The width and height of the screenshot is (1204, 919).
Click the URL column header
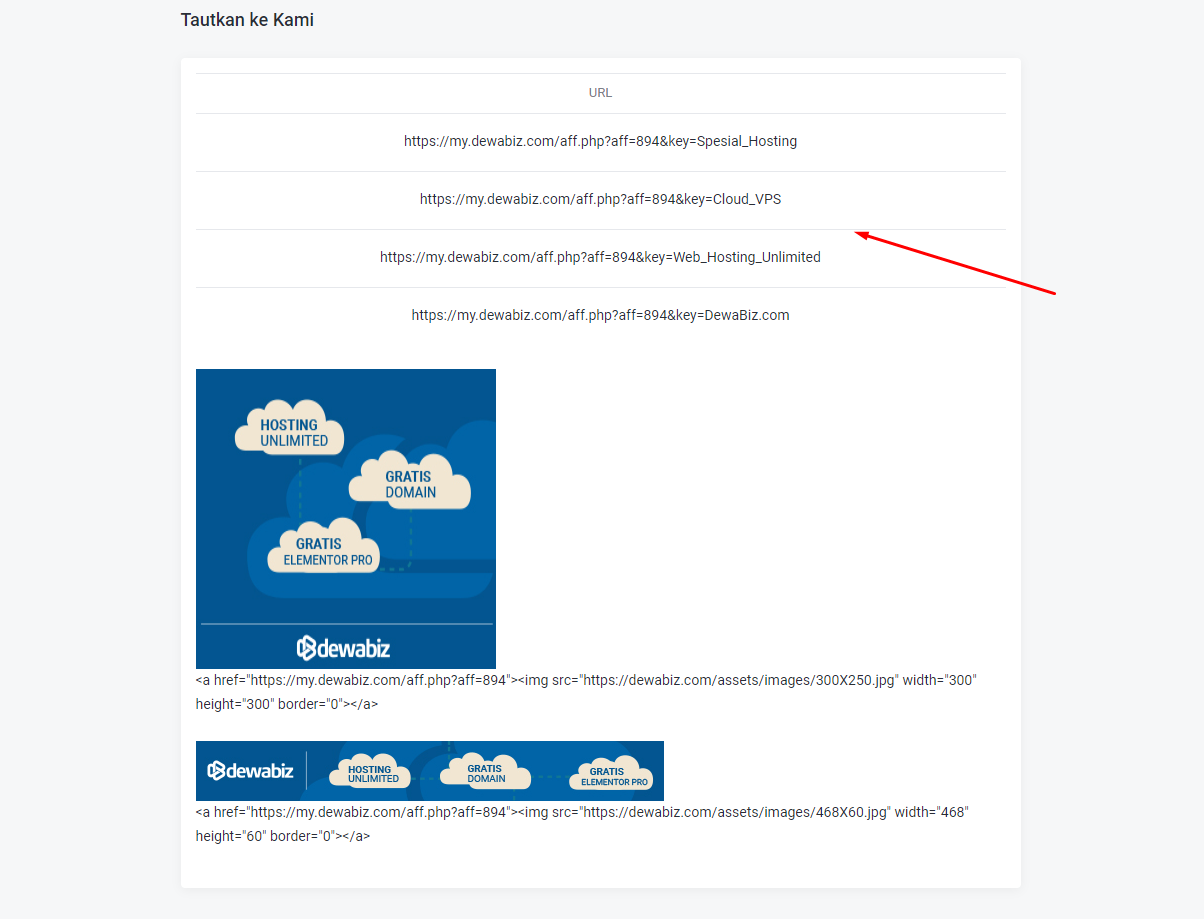coord(600,93)
